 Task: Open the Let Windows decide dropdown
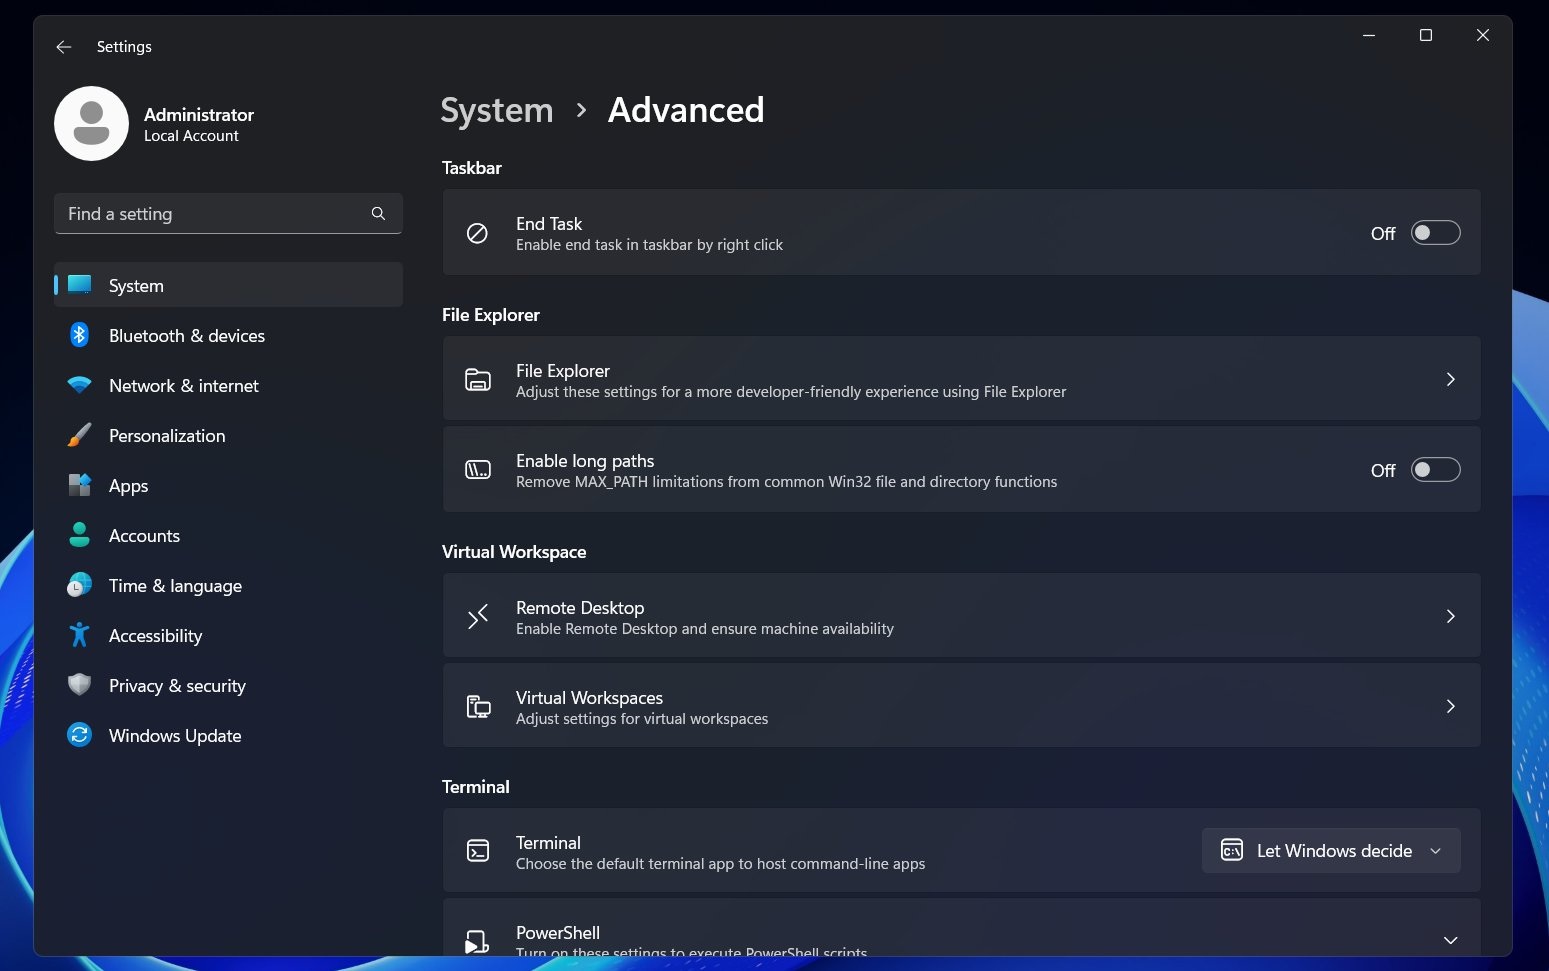pyautogui.click(x=1330, y=850)
